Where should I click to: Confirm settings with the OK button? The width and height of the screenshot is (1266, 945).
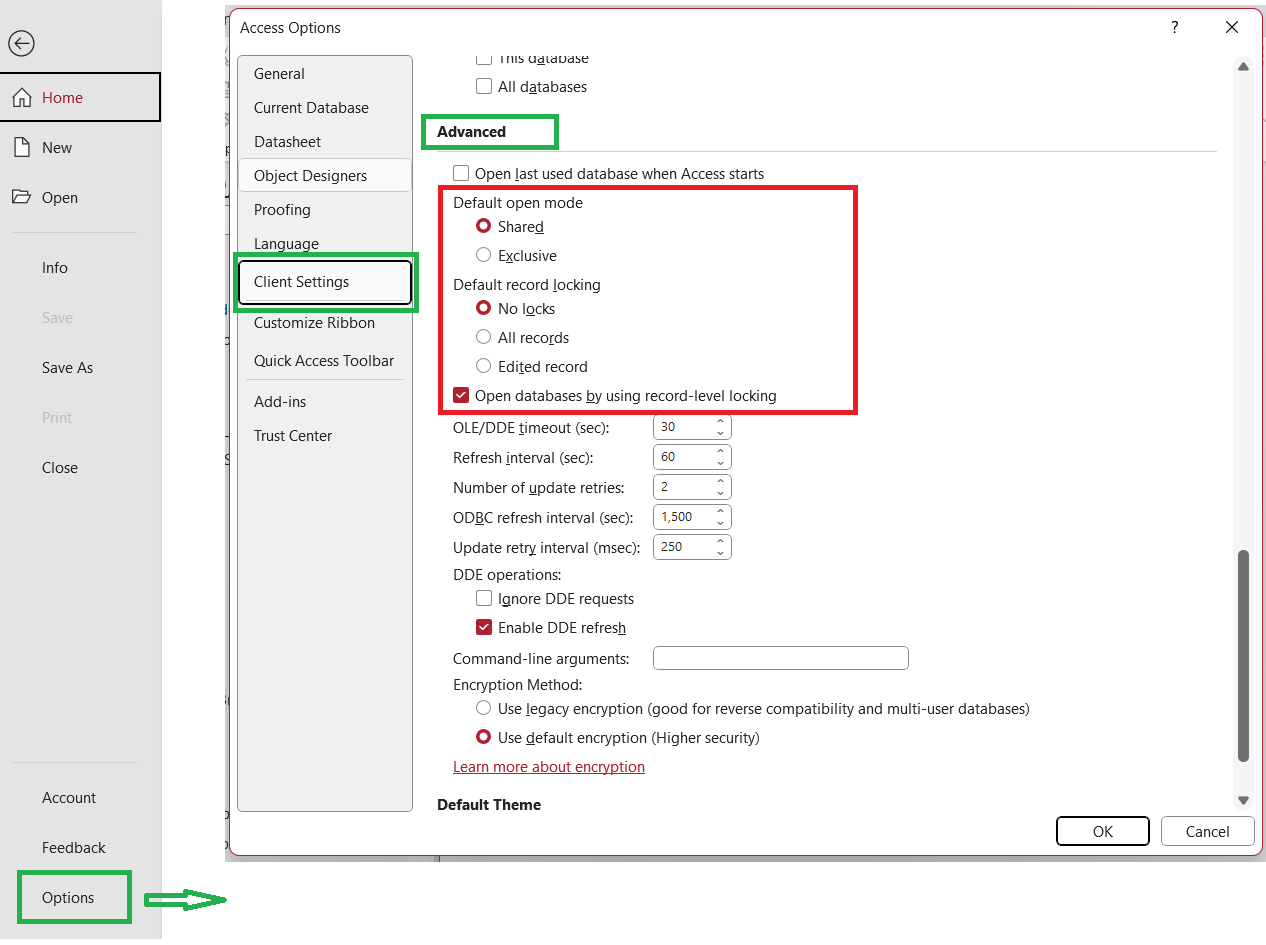pos(1102,831)
